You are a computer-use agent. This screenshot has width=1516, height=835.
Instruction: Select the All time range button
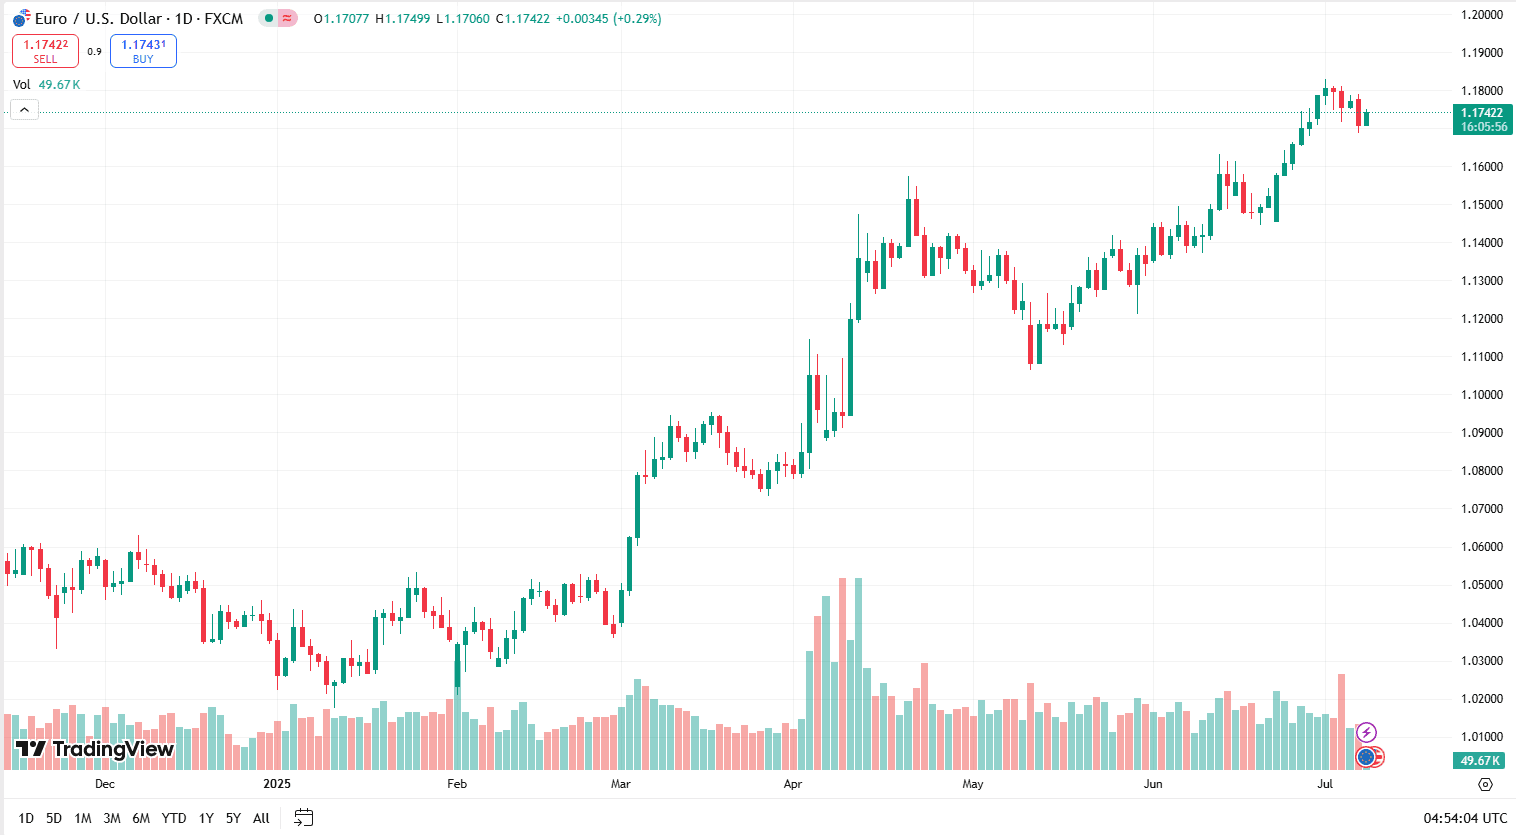pos(261,818)
